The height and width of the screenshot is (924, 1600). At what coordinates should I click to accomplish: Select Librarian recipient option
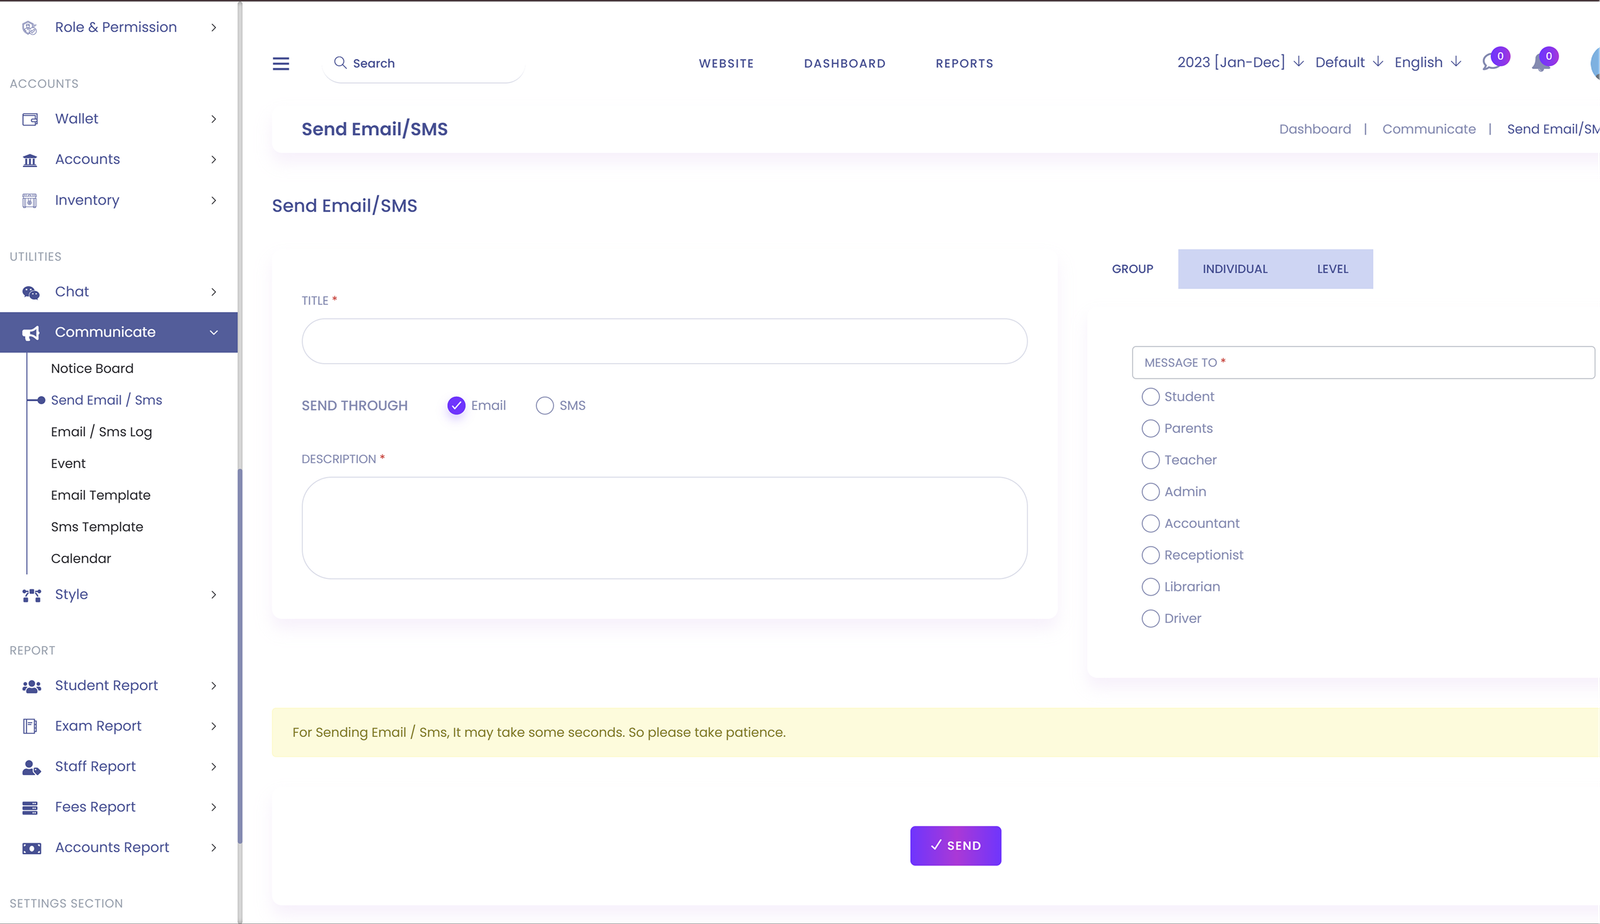pyautogui.click(x=1150, y=586)
